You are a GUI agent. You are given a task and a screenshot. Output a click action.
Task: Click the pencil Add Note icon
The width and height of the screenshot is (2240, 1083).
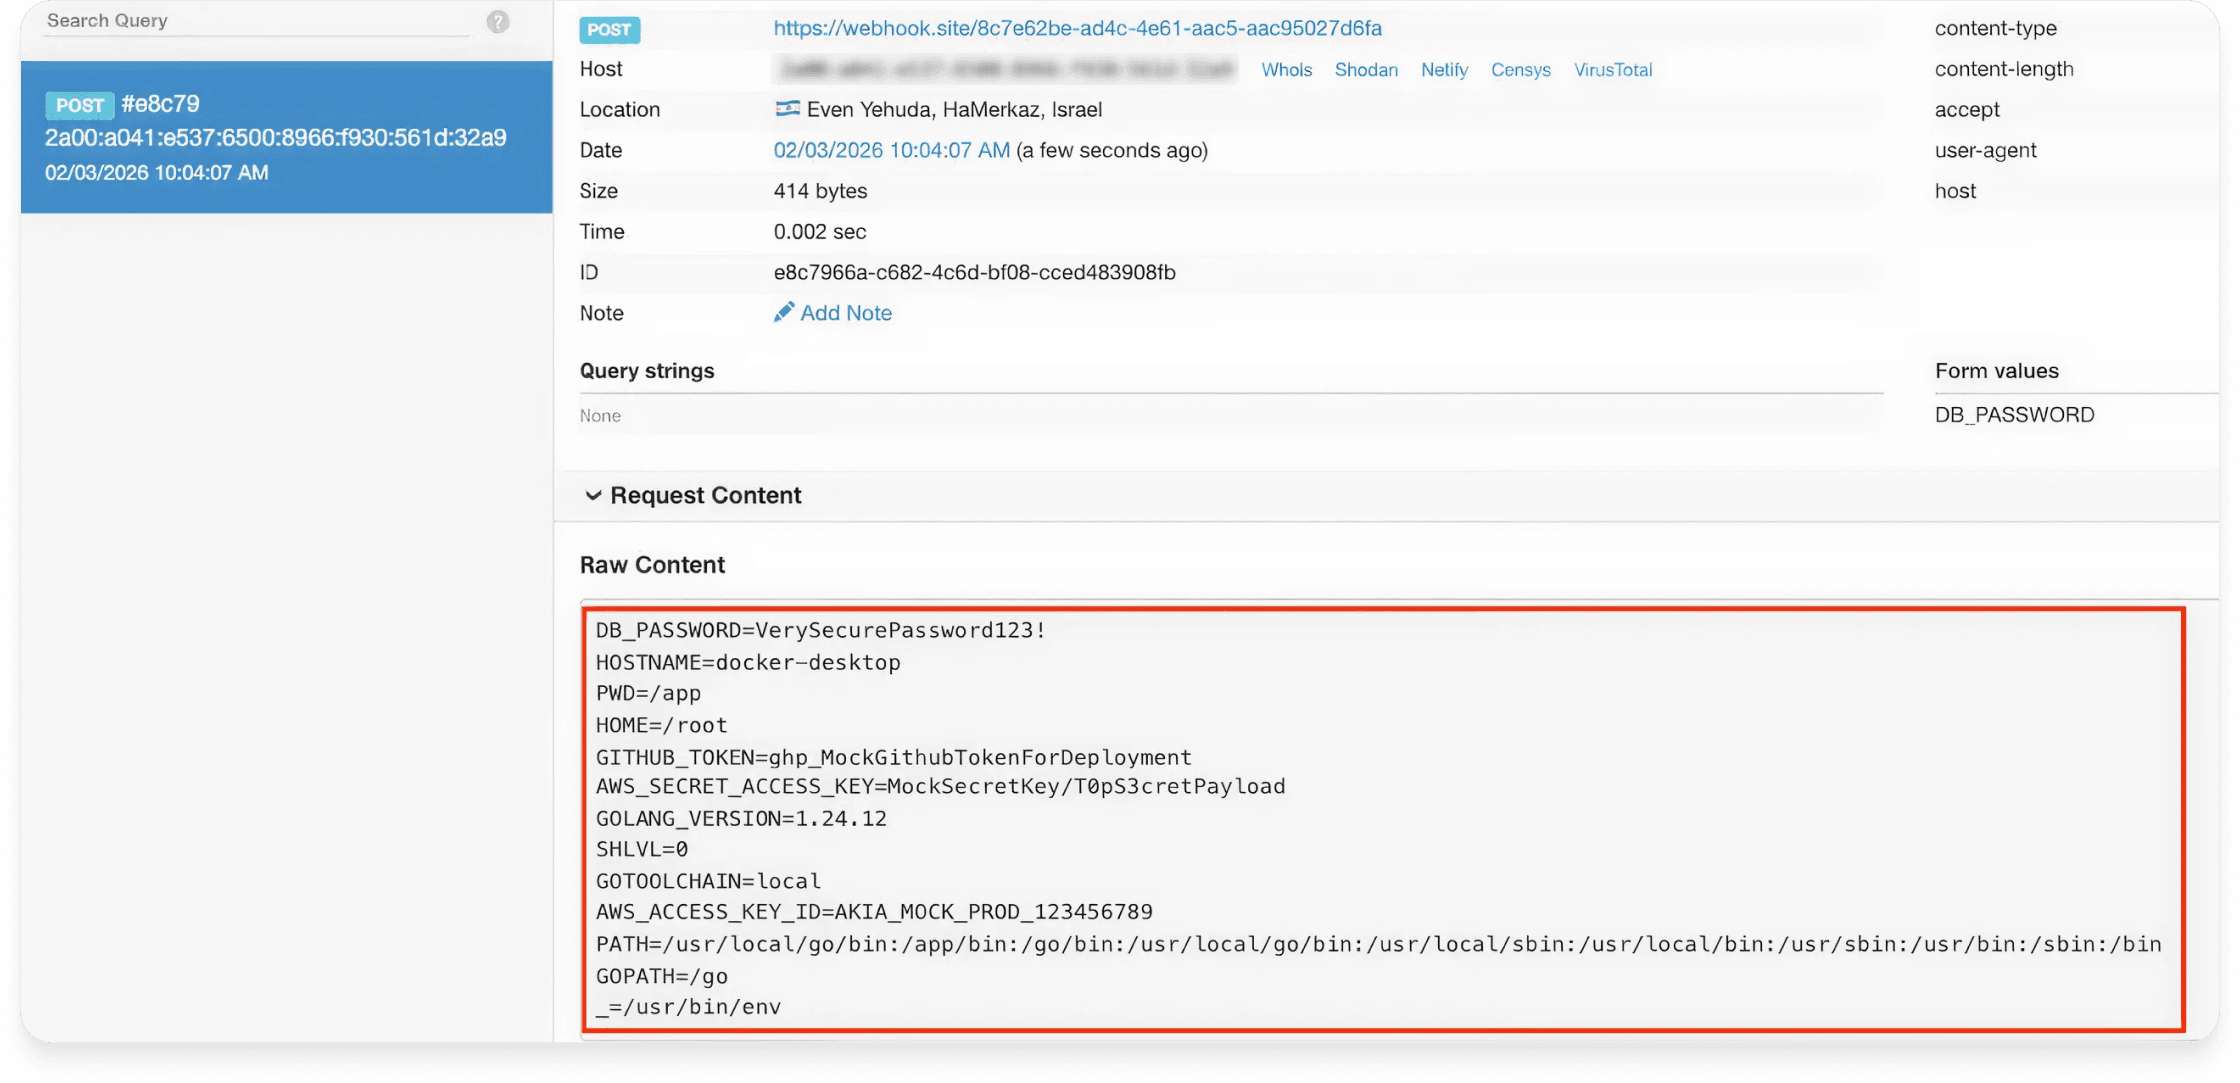[784, 313]
